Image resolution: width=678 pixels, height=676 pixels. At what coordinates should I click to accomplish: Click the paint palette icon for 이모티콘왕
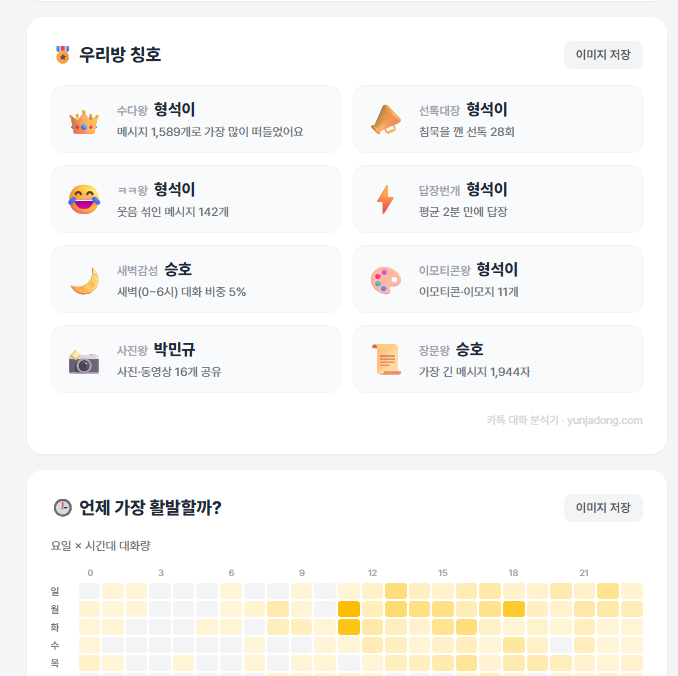pyautogui.click(x=386, y=280)
